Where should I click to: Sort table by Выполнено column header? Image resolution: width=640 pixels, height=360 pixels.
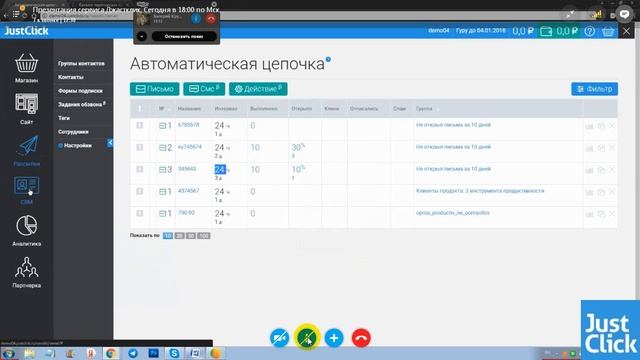[264, 109]
